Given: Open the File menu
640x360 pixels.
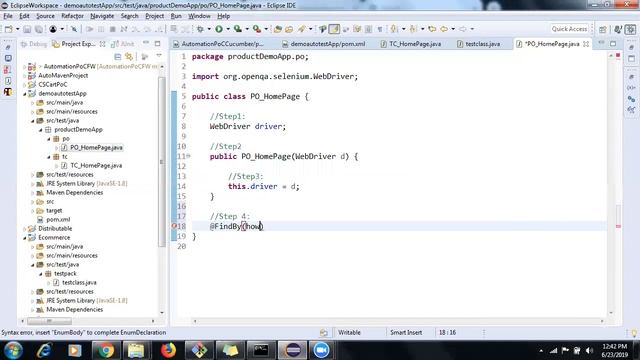Looking at the screenshot, I should click(x=8, y=16).
